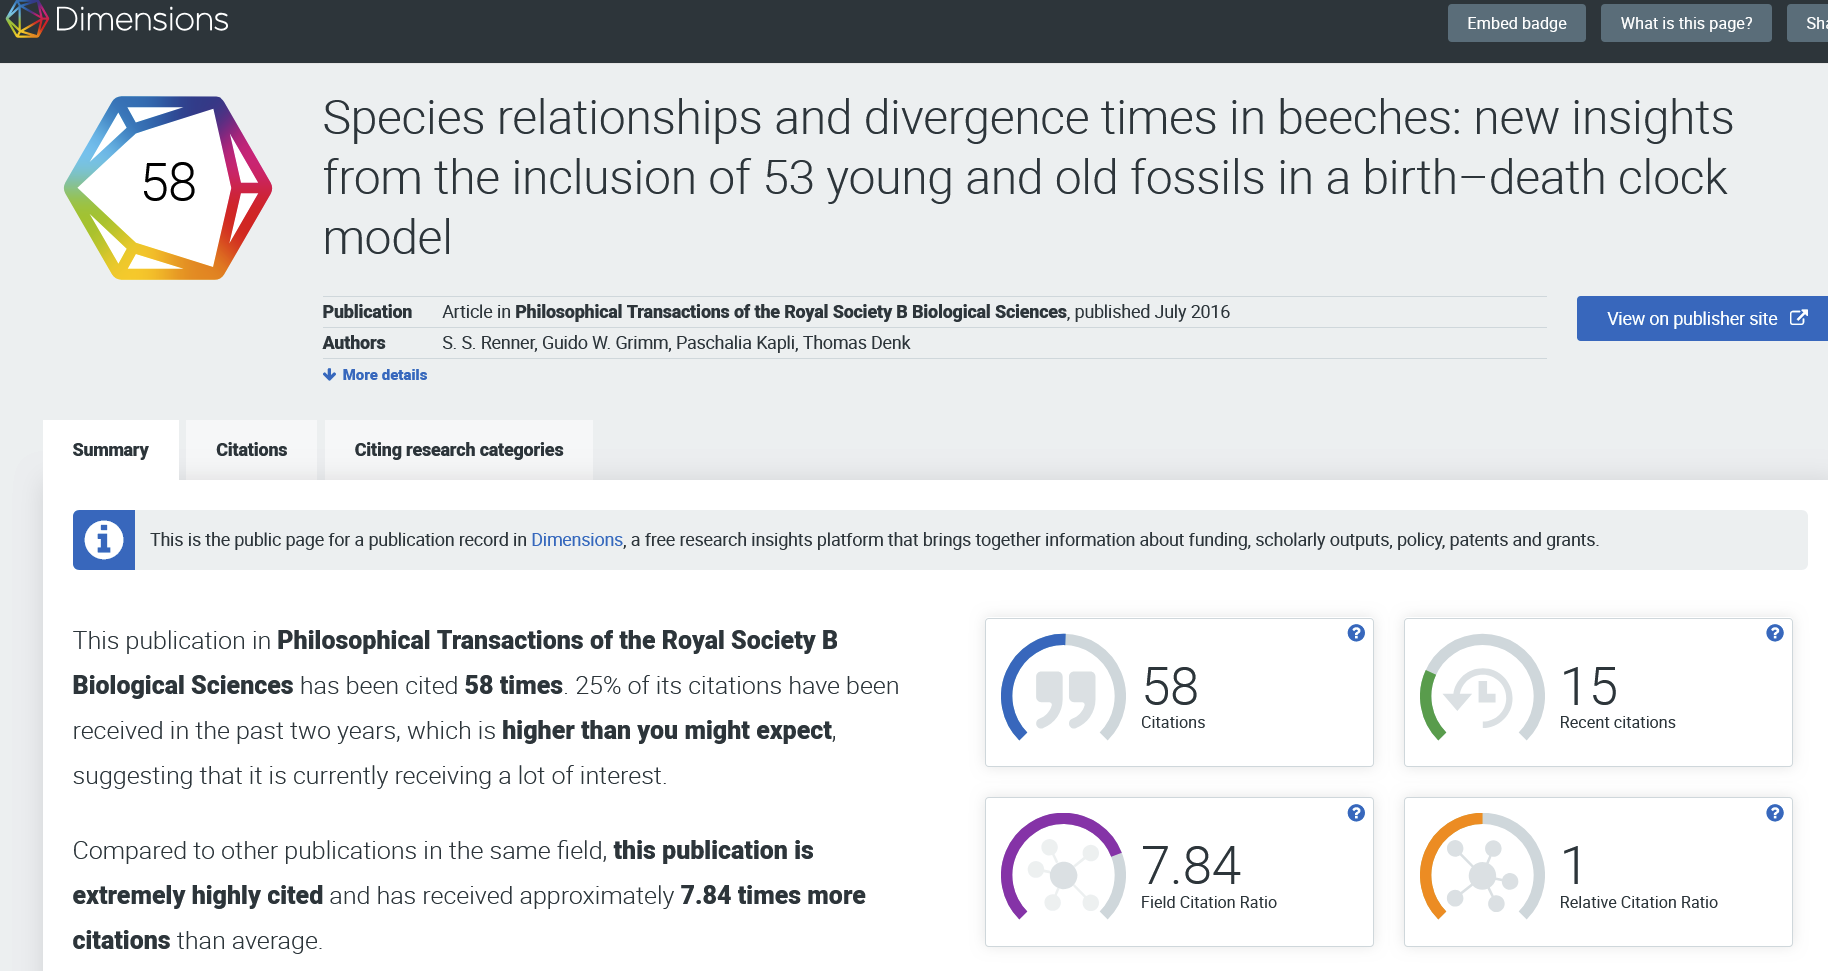The height and width of the screenshot is (971, 1828).
Task: Open help icon on Recent citations card
Action: [x=1775, y=633]
